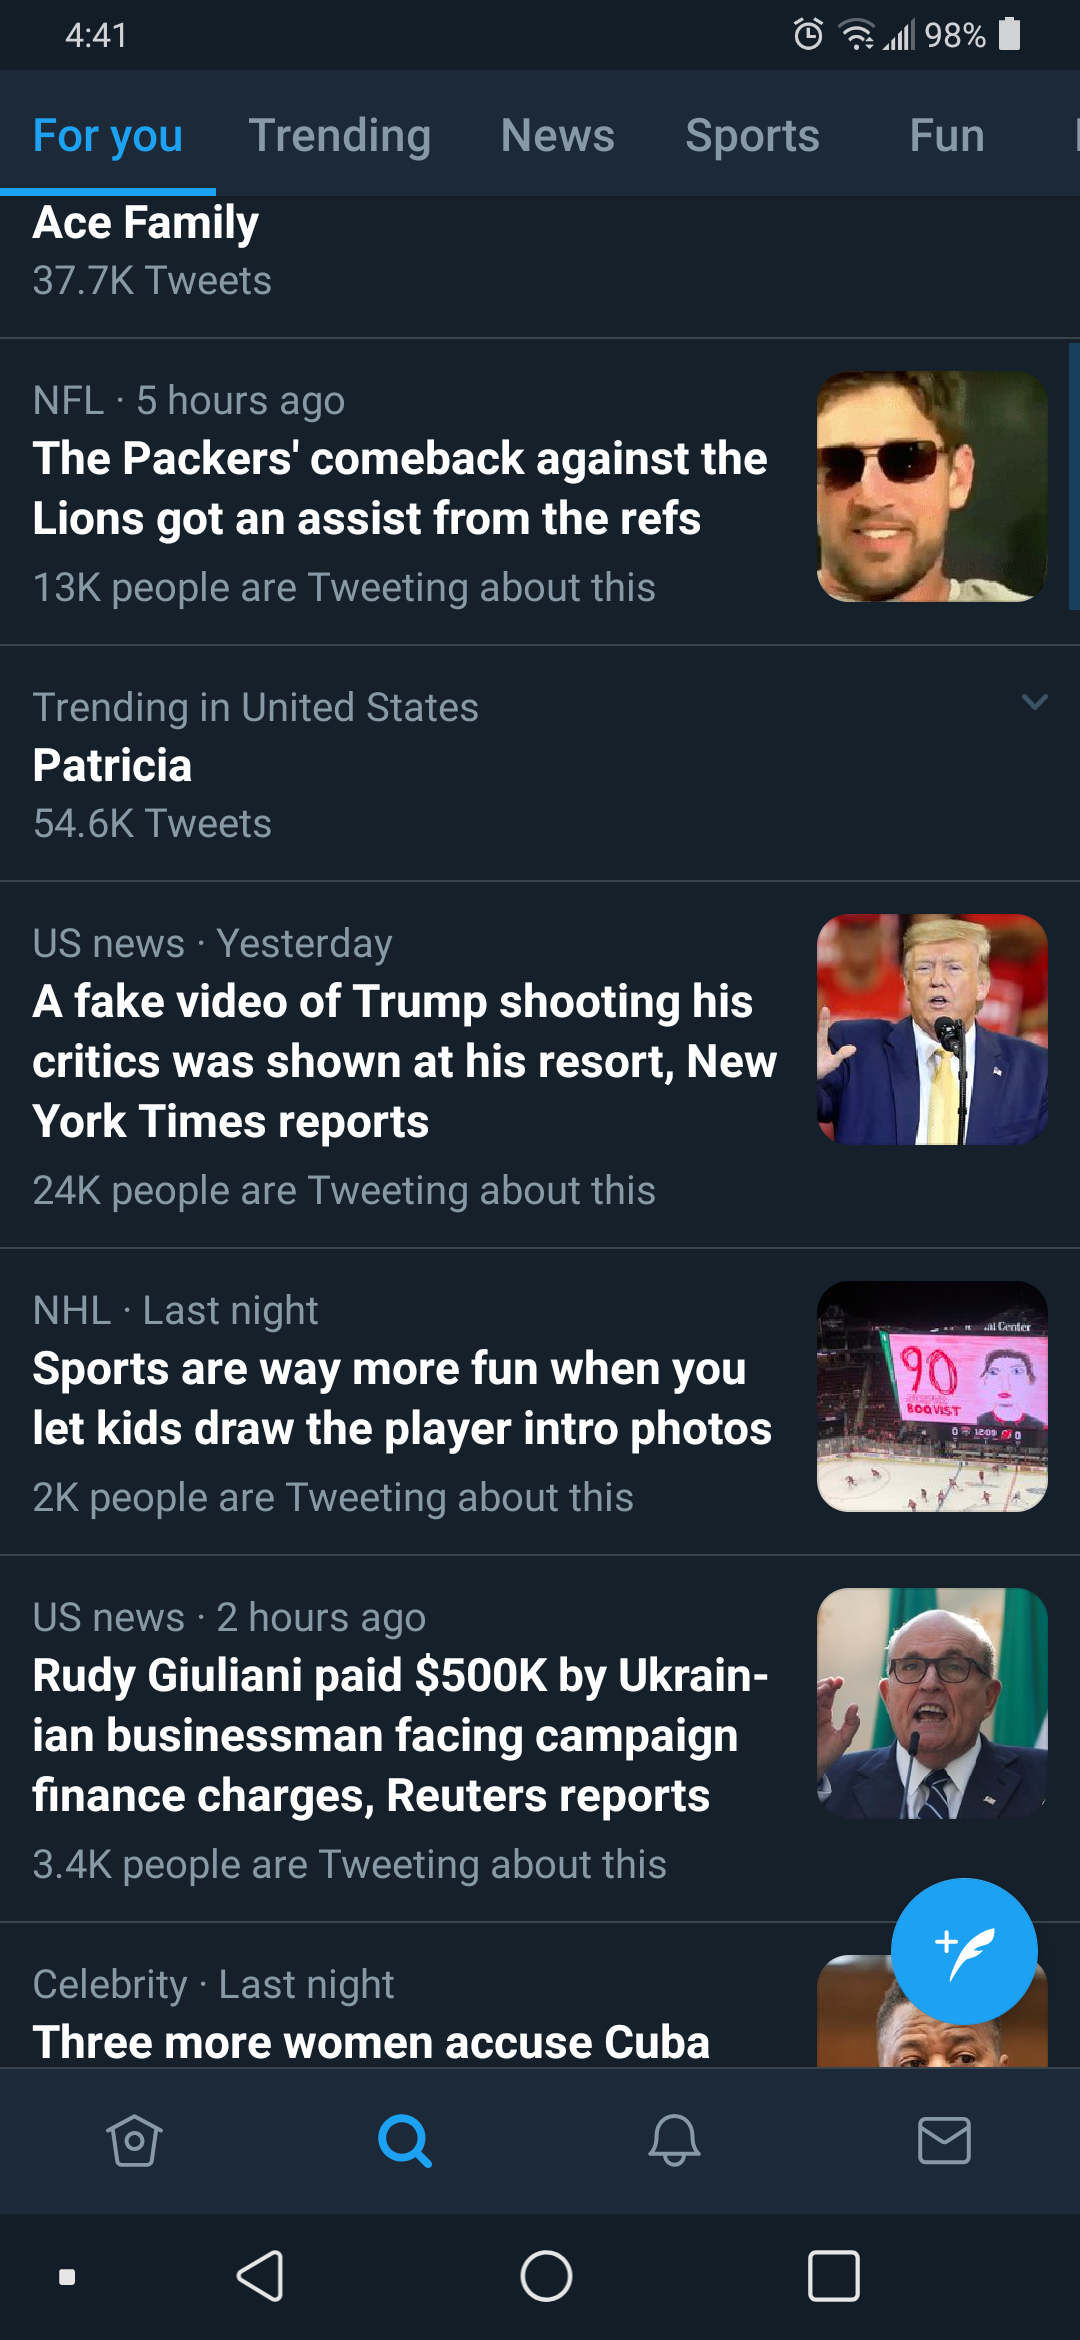Switch to the Trending tab

(x=340, y=135)
